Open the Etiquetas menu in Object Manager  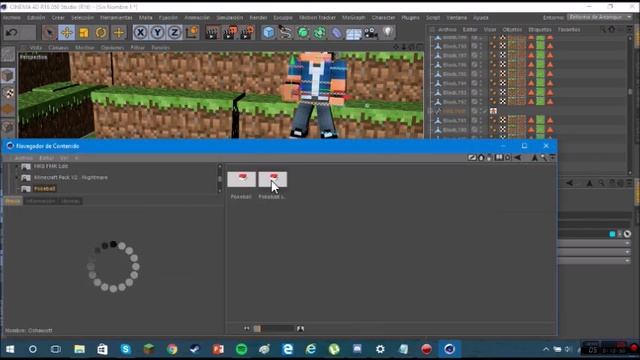tap(540, 30)
